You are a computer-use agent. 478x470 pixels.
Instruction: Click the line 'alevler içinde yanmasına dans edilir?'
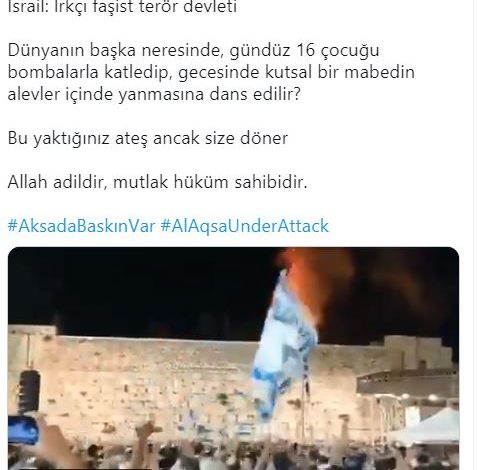pos(154,94)
